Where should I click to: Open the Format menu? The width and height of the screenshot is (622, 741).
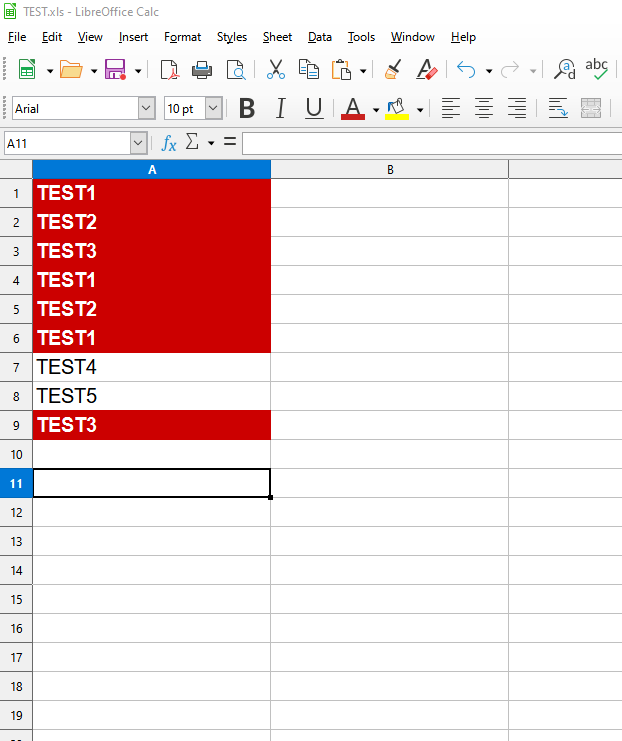coord(182,37)
